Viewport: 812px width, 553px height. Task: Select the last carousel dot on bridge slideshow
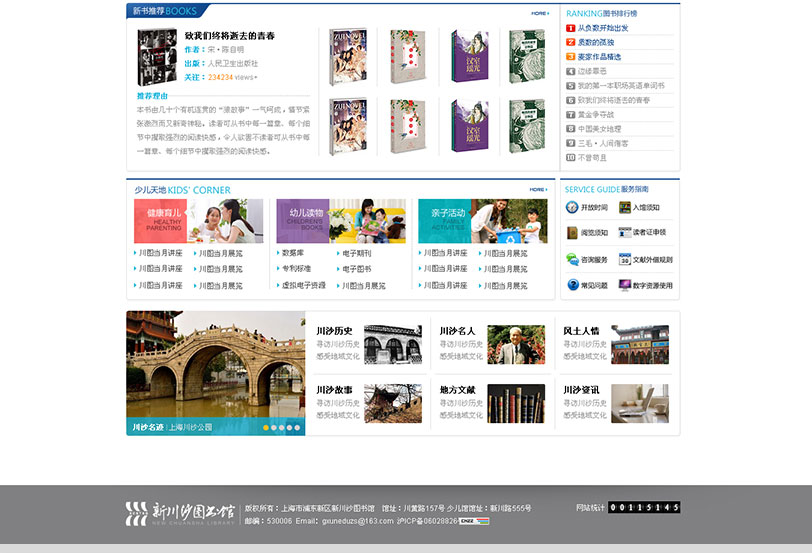coord(298,427)
